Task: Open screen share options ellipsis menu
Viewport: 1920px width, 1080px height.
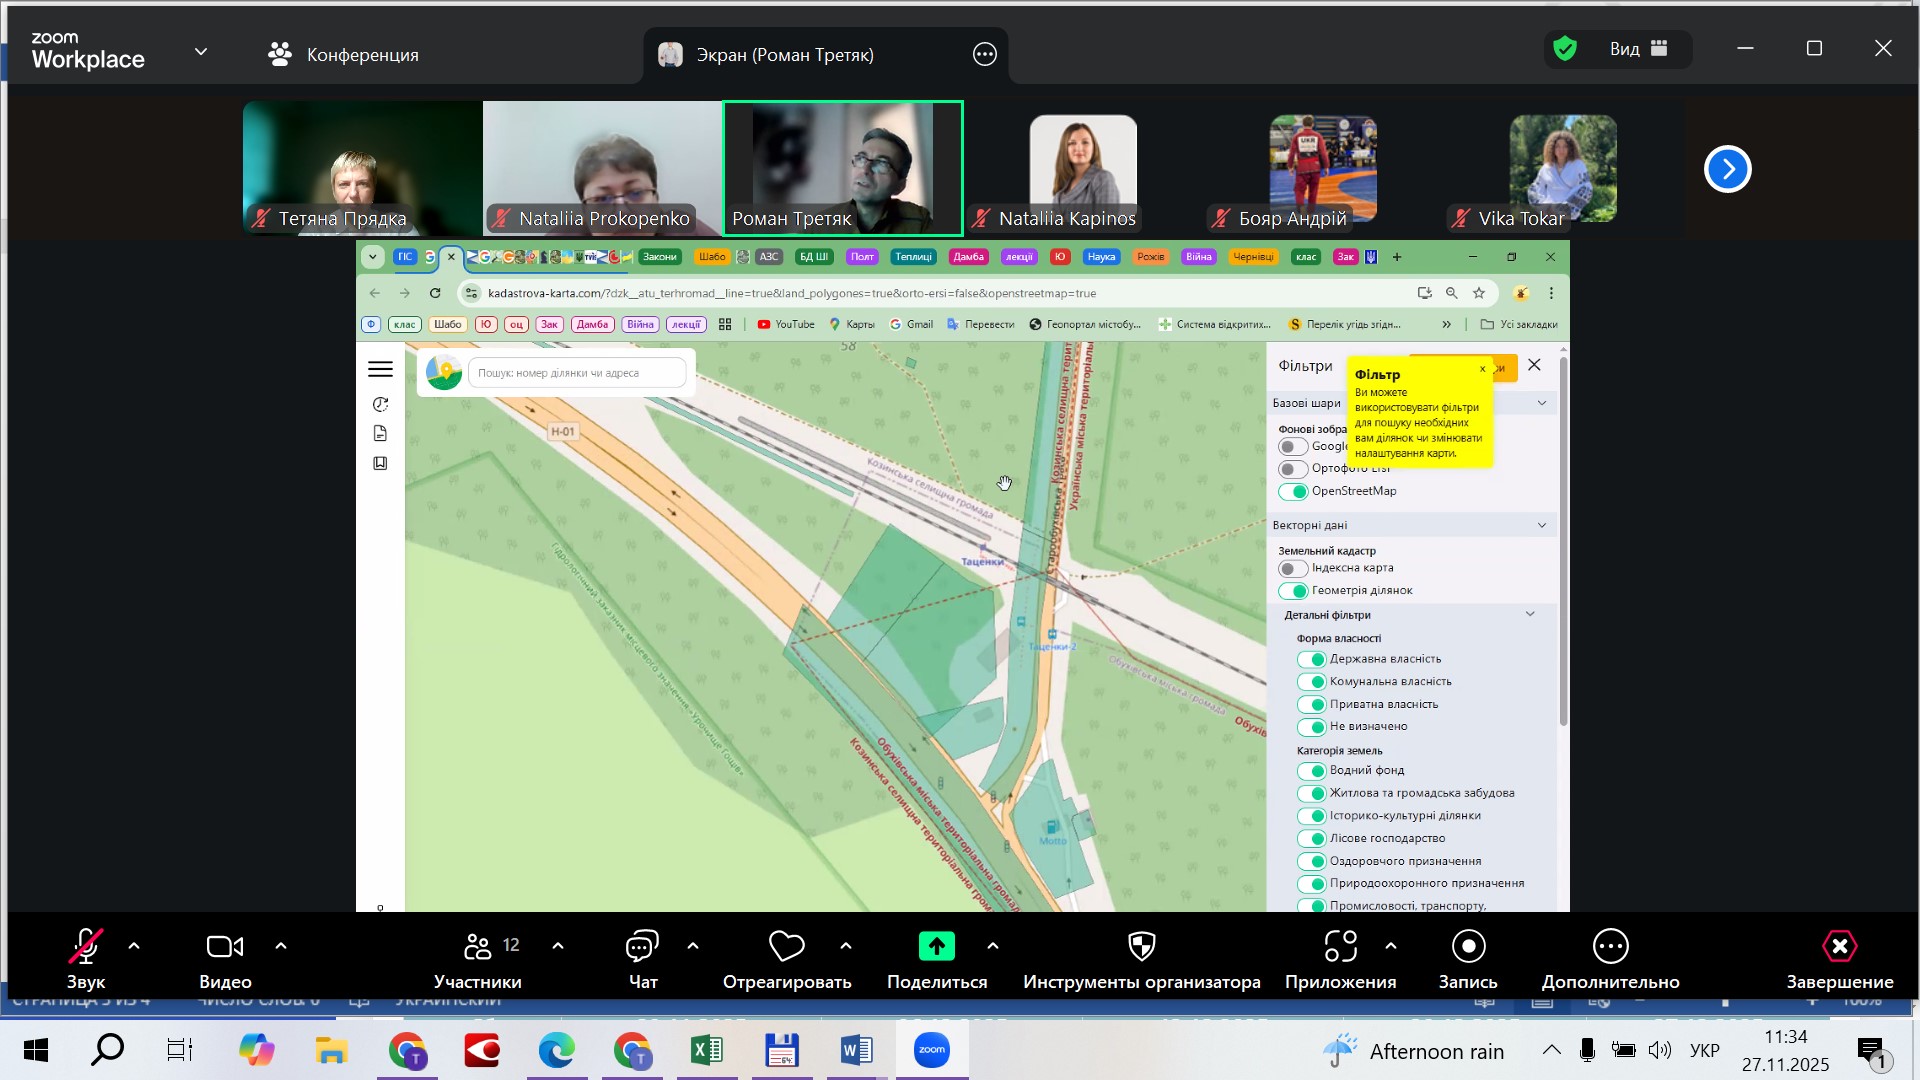Action: [984, 55]
